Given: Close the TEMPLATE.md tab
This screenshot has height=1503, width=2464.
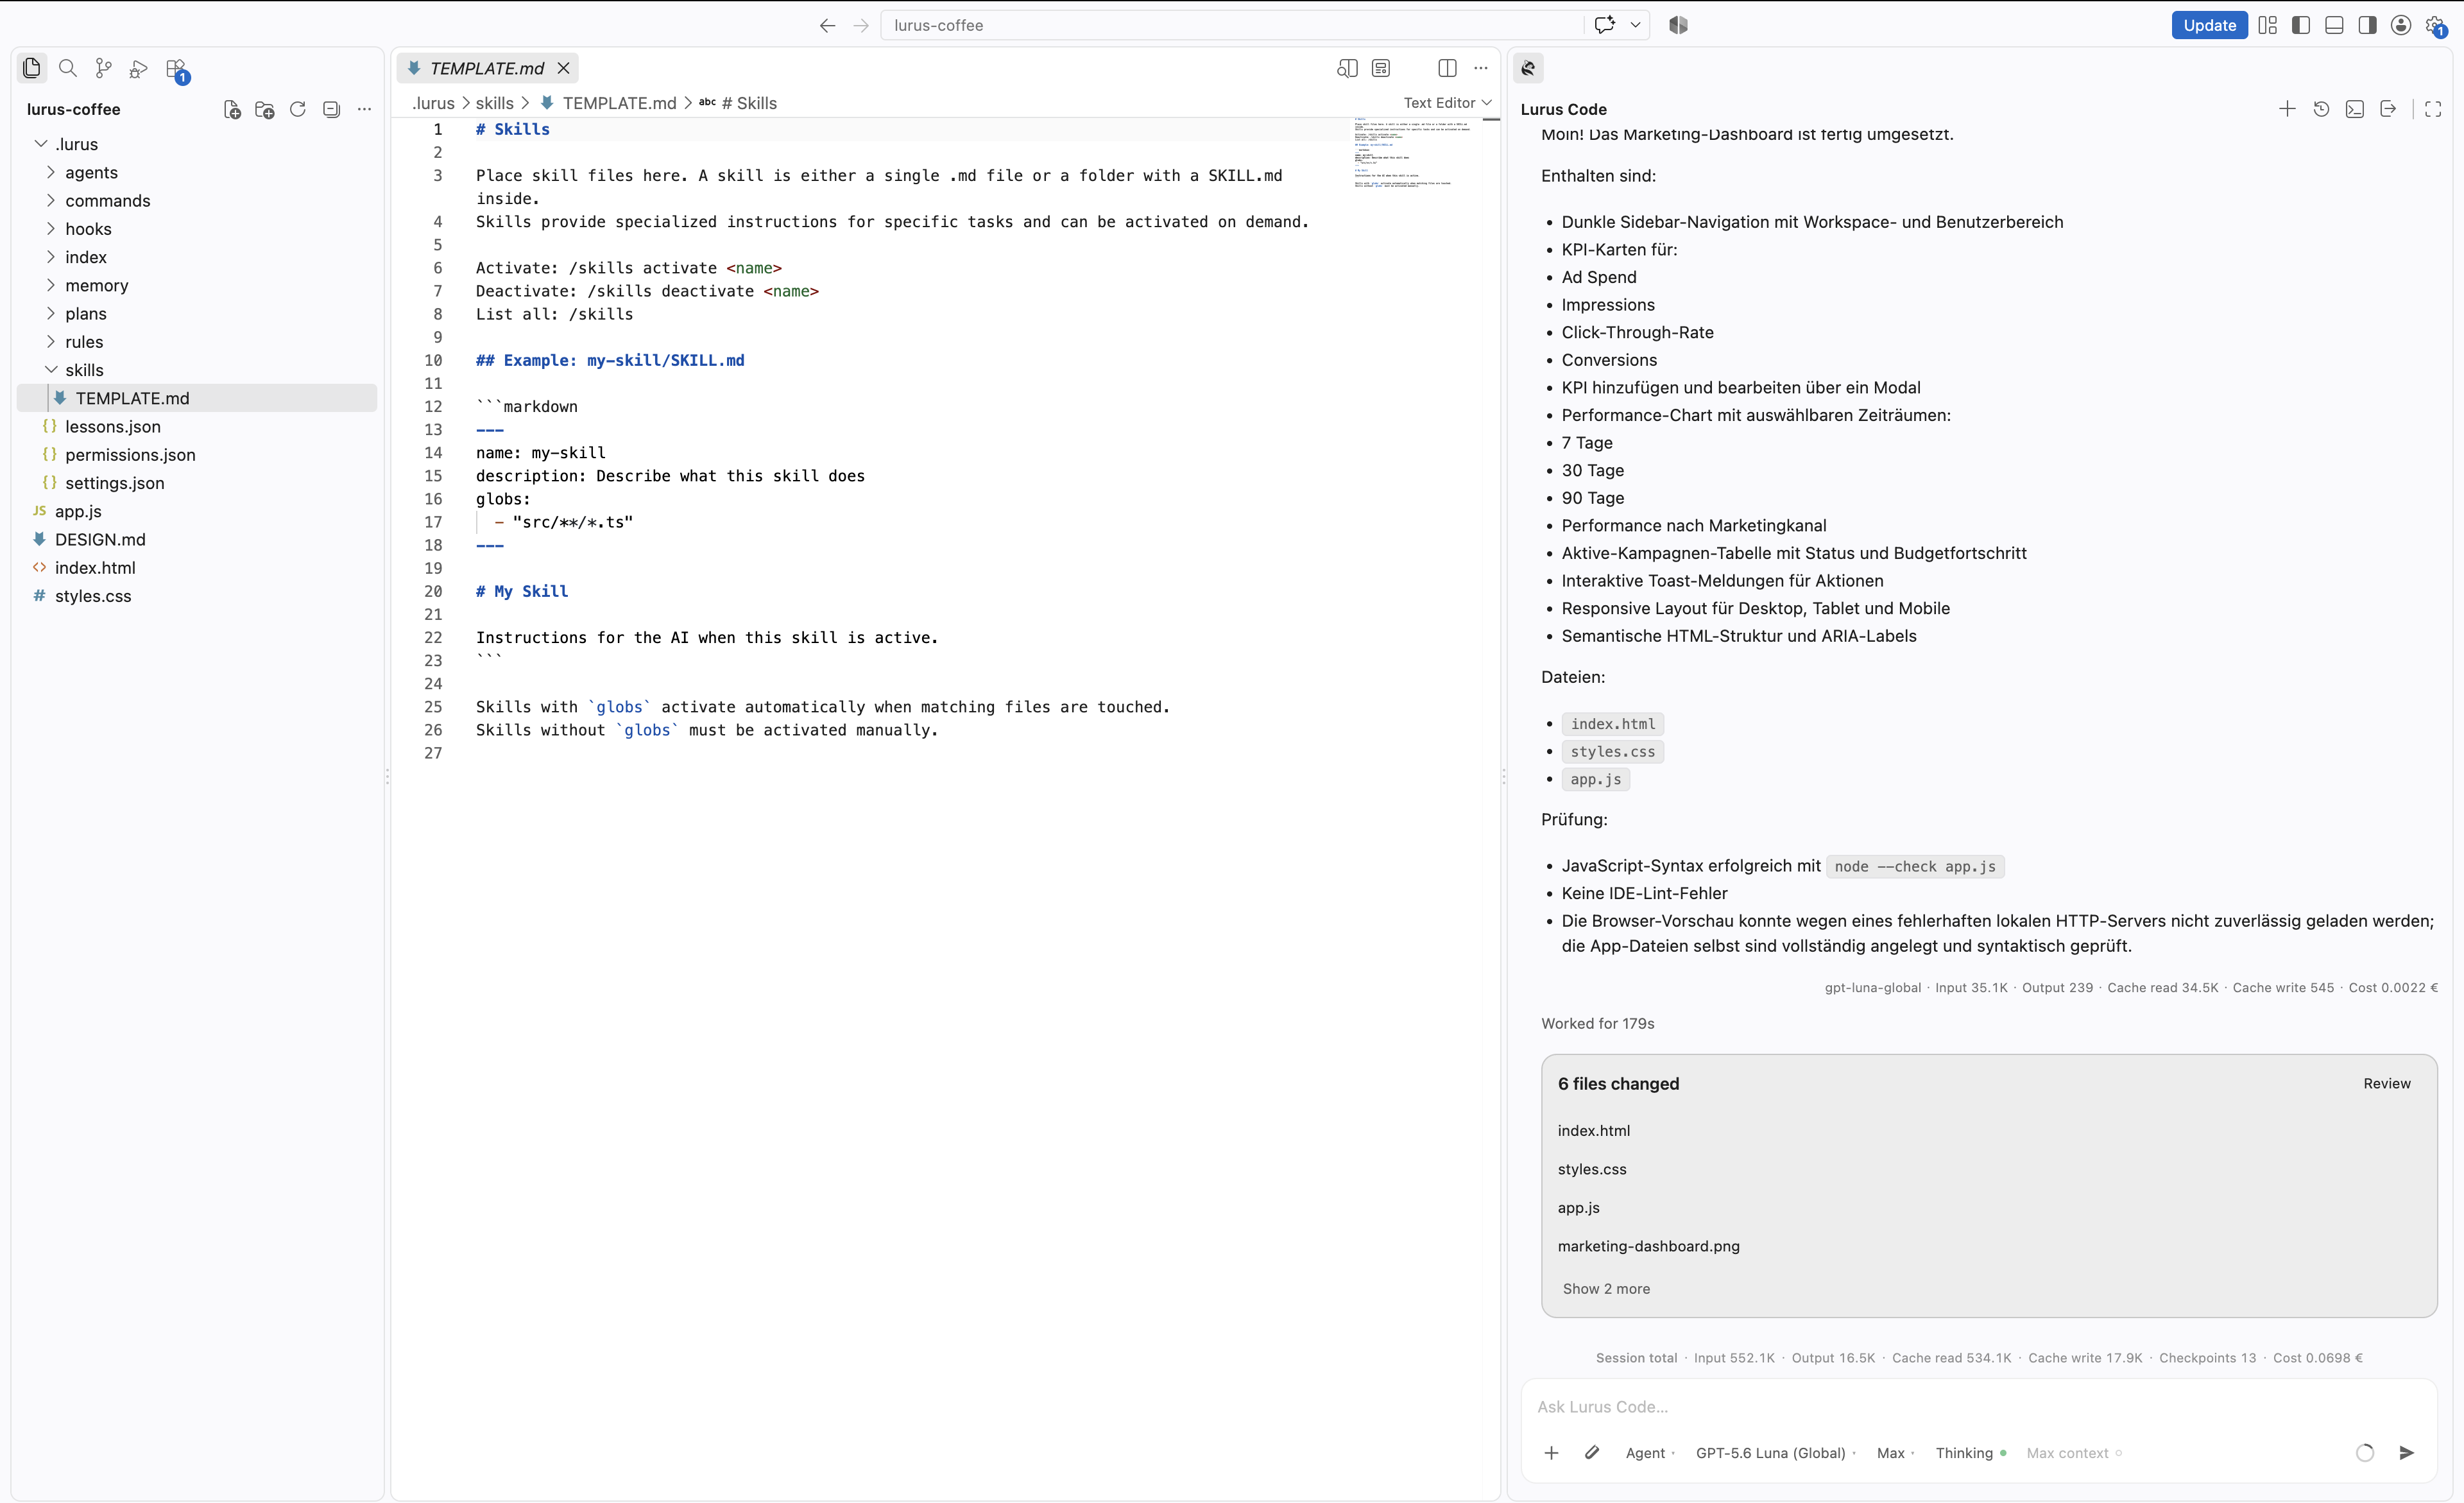Looking at the screenshot, I should pyautogui.click(x=564, y=68).
